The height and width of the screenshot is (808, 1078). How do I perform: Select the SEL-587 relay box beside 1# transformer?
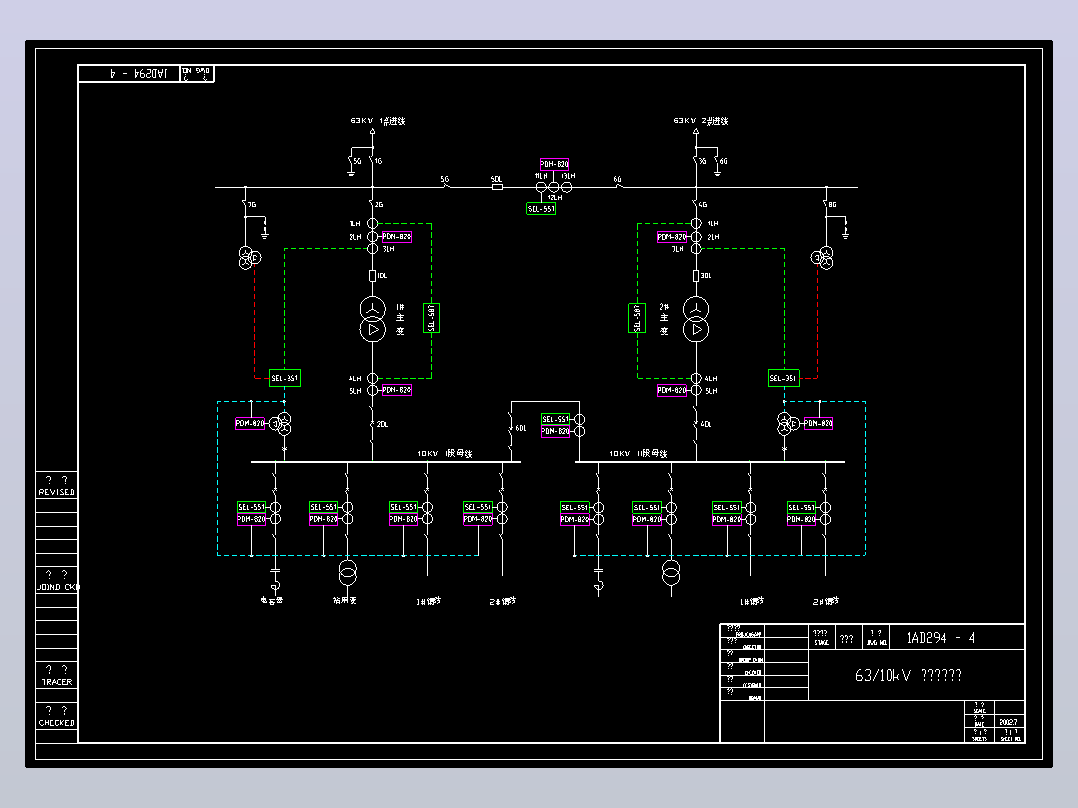432,318
